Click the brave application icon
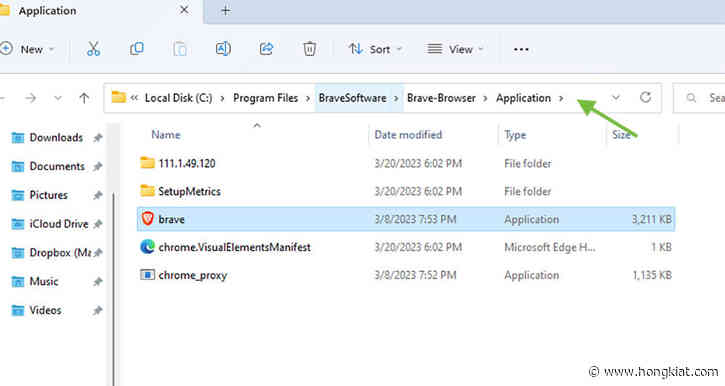This screenshot has width=725, height=386. coord(147,219)
